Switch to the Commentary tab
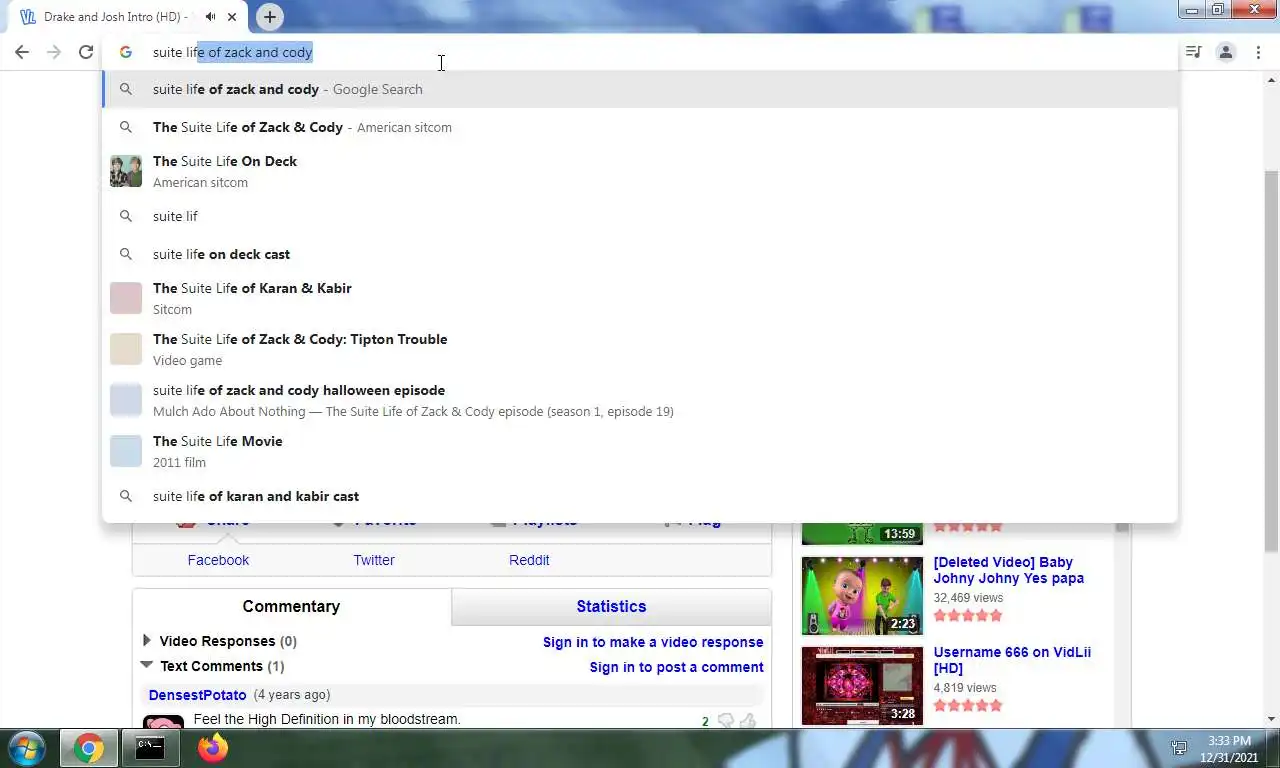Viewport: 1280px width, 768px height. click(291, 606)
